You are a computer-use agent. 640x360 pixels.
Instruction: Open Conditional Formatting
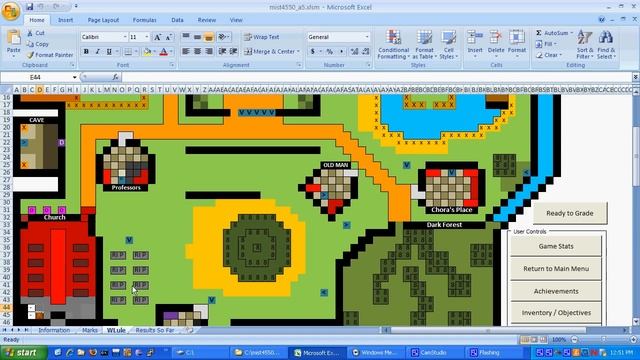pyautogui.click(x=393, y=44)
